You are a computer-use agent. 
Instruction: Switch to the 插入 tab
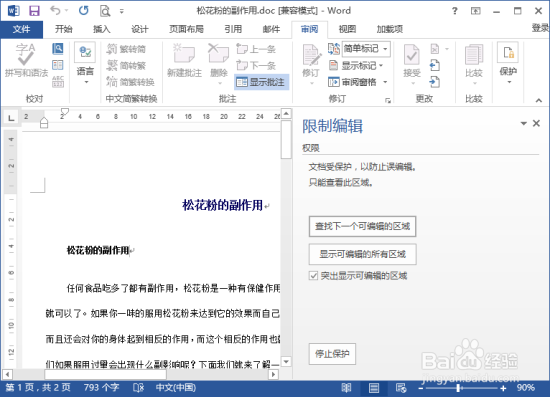[x=102, y=29]
